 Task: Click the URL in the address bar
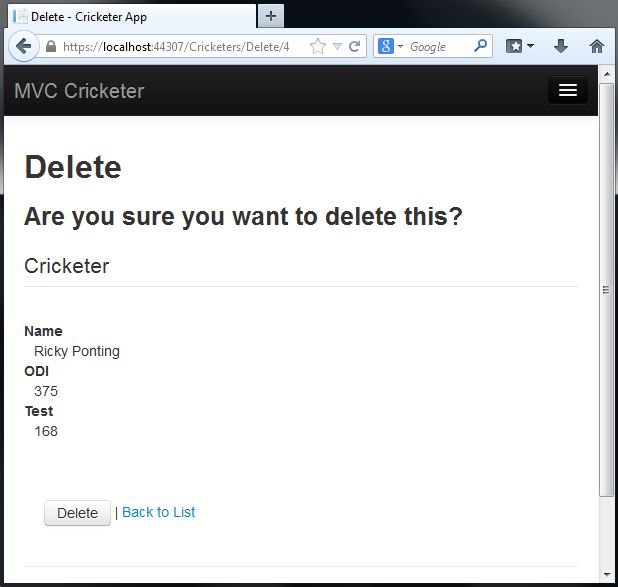click(176, 47)
